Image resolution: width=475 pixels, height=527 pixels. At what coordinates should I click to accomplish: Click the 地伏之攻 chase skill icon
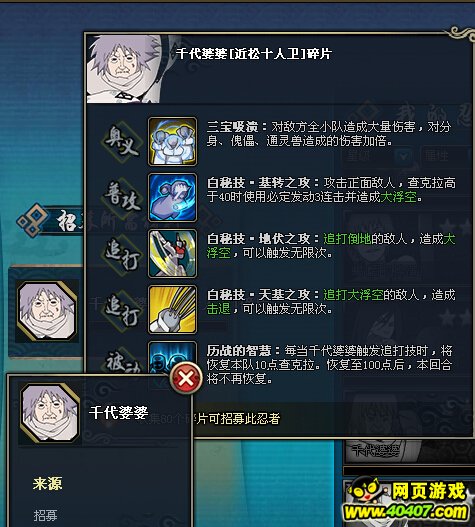coord(172,253)
